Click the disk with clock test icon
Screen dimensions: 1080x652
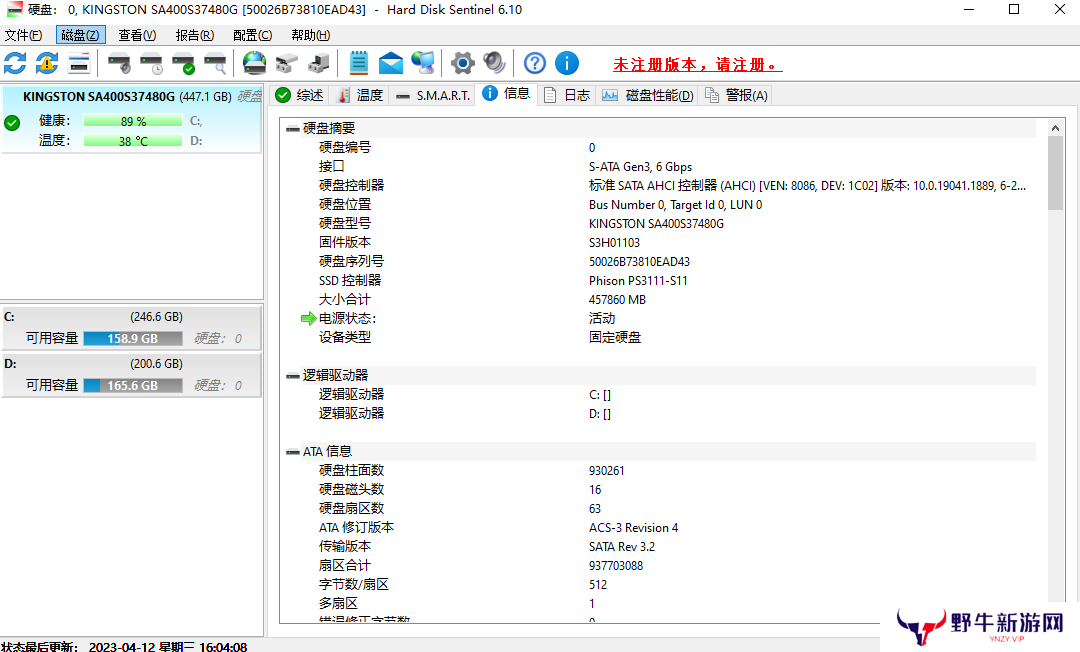click(152, 63)
